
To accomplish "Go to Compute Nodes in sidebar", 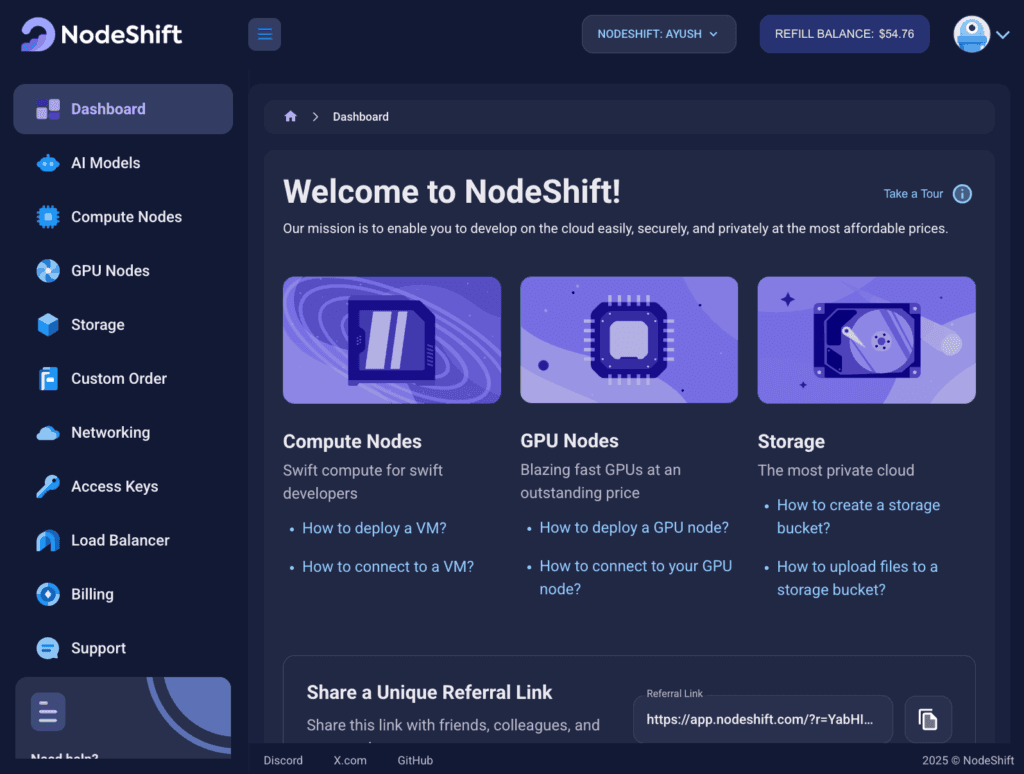I will pos(126,217).
